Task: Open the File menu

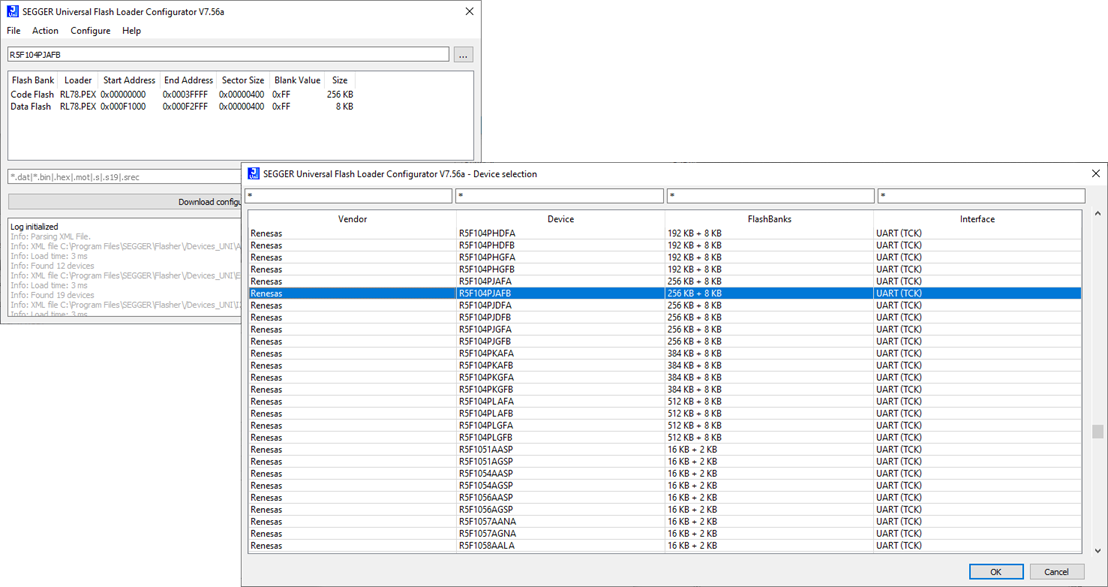Action: point(13,31)
